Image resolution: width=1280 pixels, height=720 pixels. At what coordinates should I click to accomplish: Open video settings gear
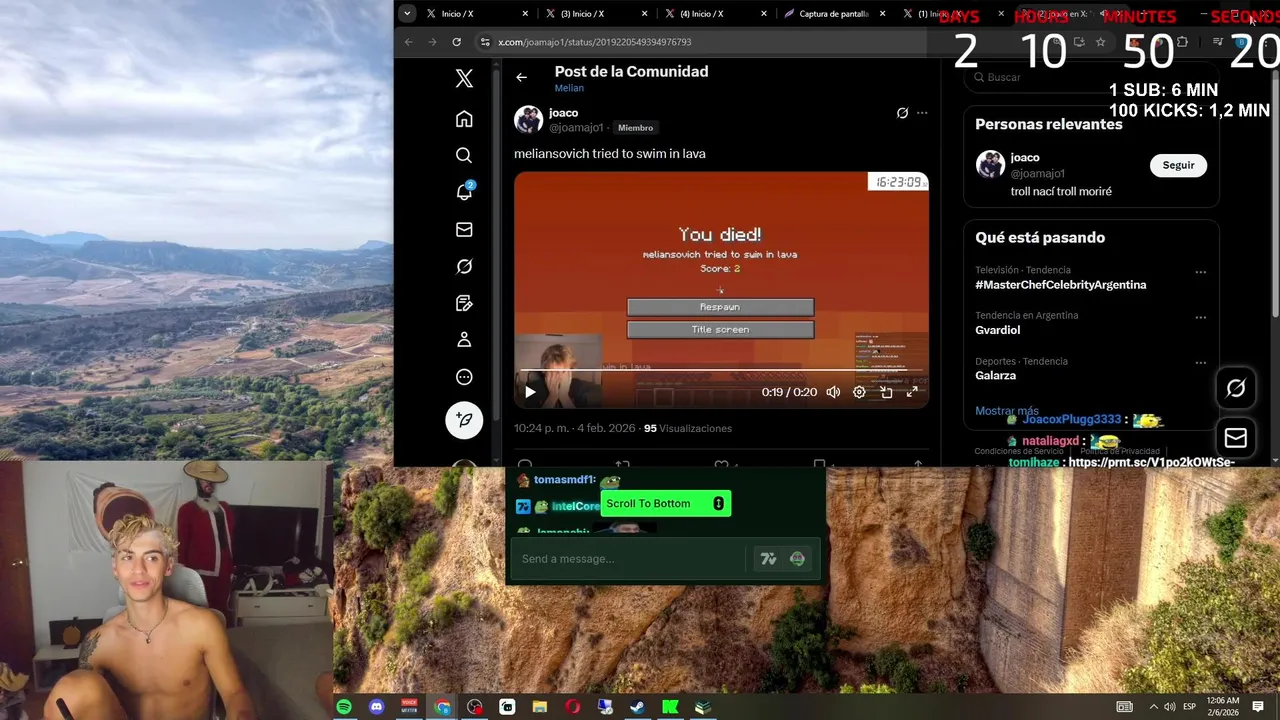(859, 392)
